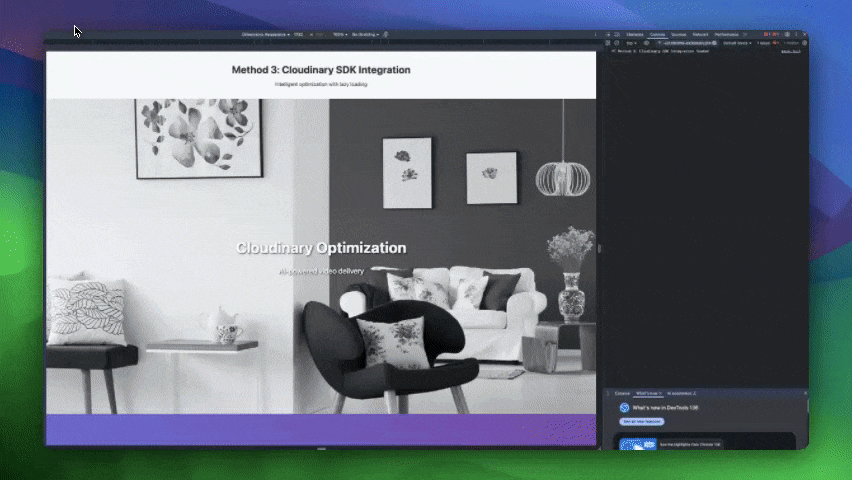Image resolution: width=852 pixels, height=480 pixels.
Task: Click the 'See all new features' button
Action: tap(642, 422)
